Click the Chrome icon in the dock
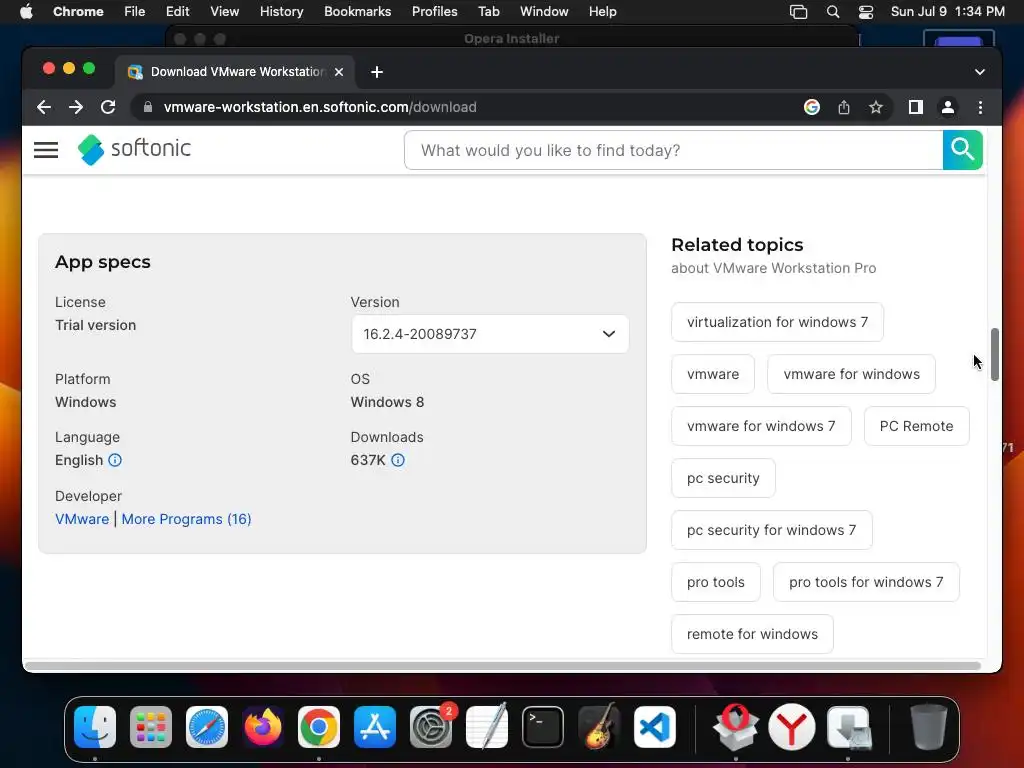Viewport: 1024px width, 768px height. pos(319,727)
